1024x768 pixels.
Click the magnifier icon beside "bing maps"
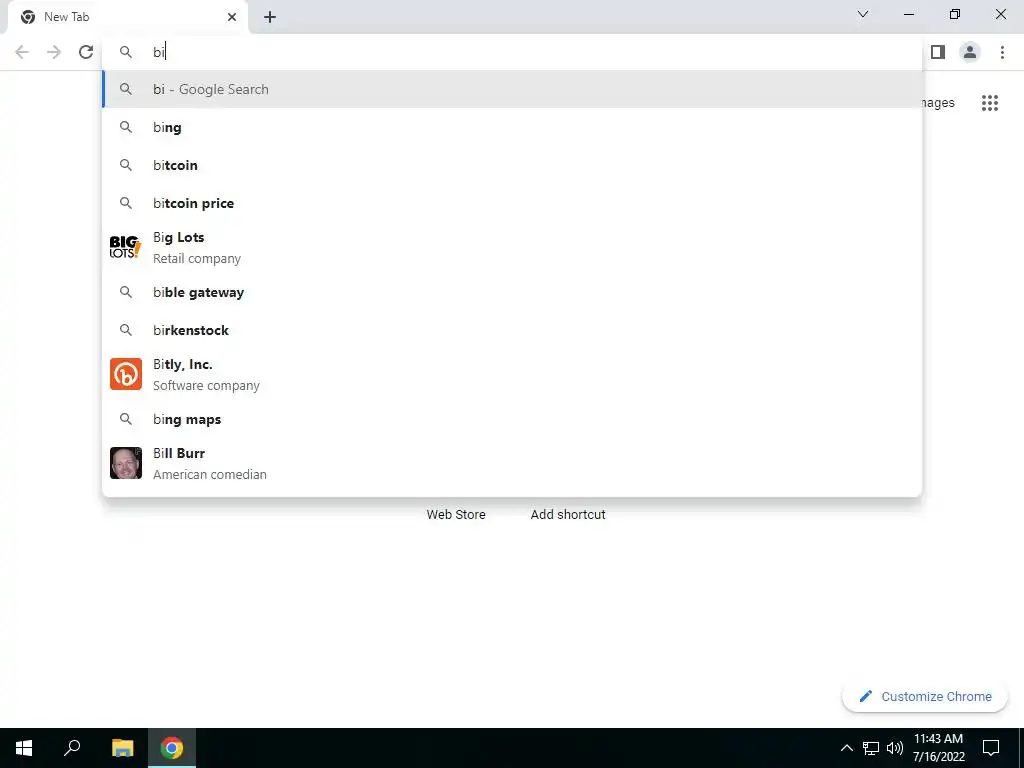[x=125, y=419]
